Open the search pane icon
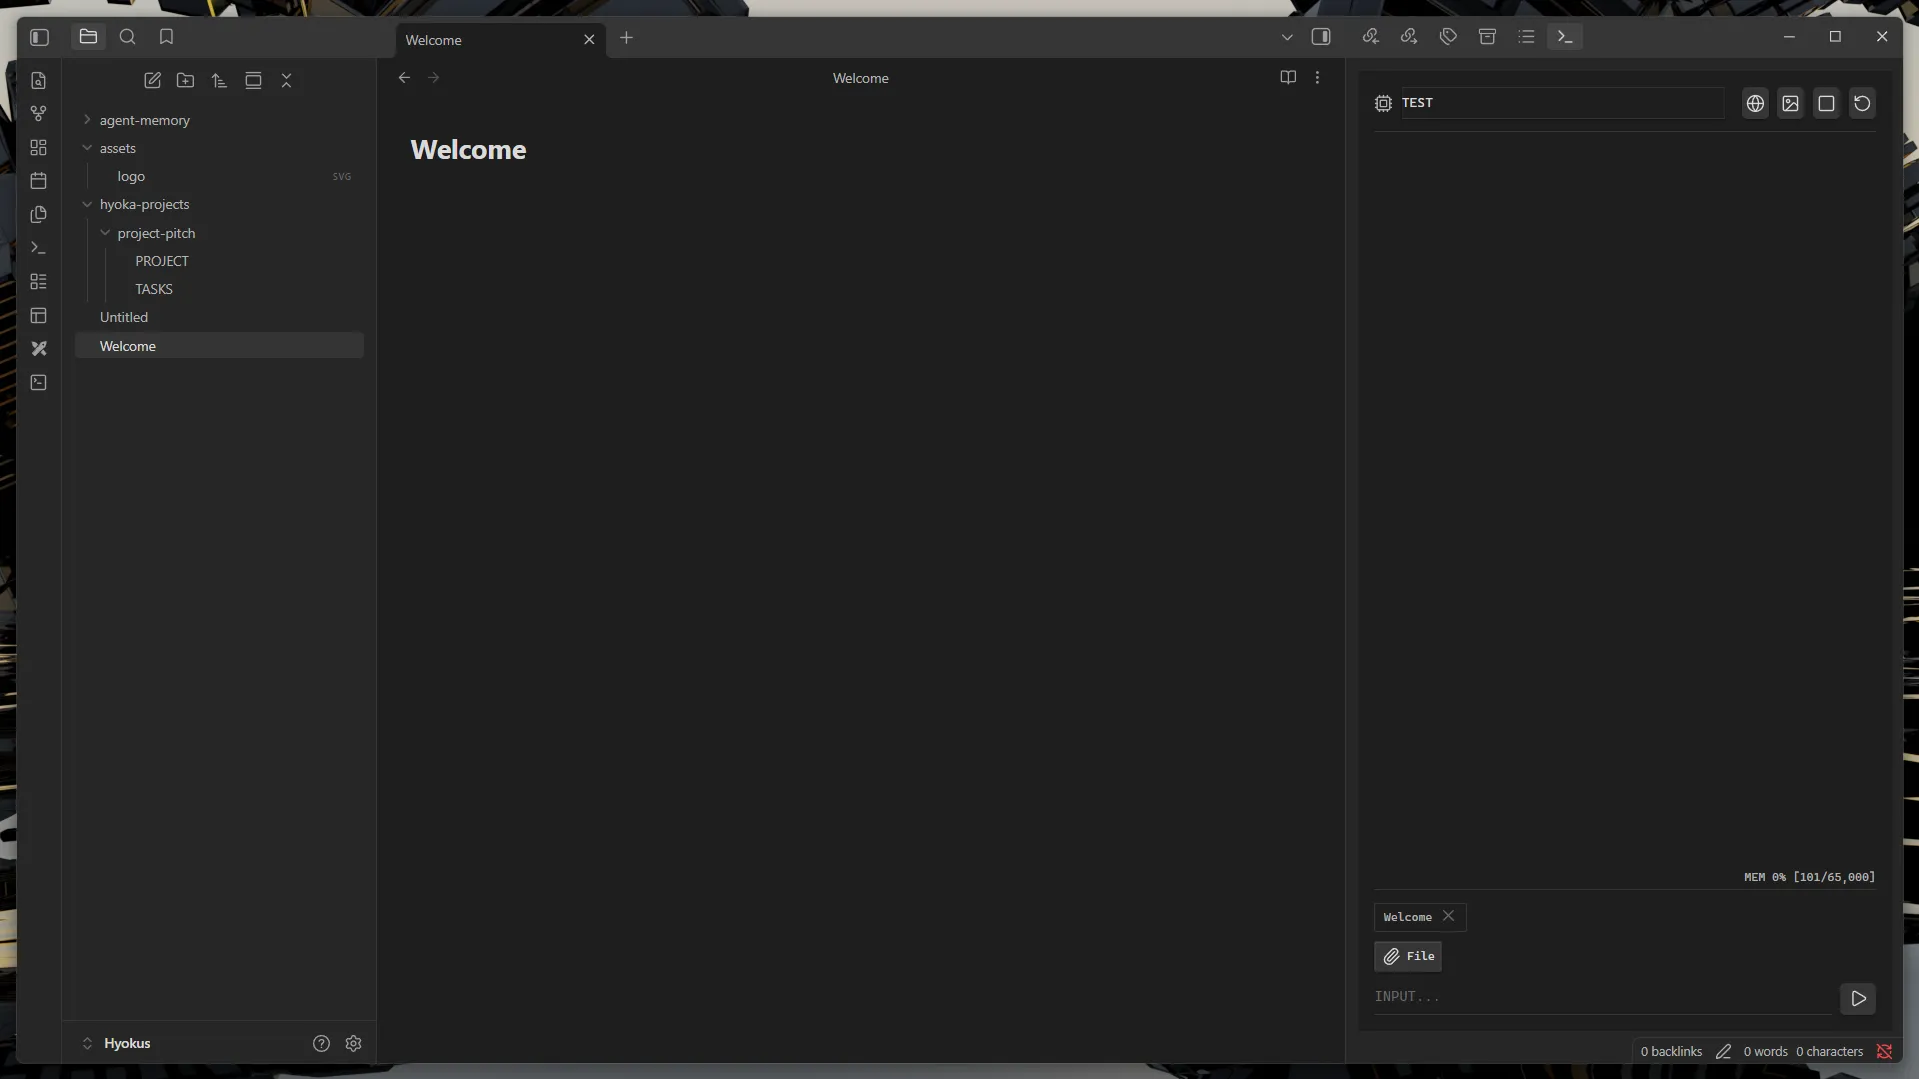The width and height of the screenshot is (1919, 1079). click(127, 37)
